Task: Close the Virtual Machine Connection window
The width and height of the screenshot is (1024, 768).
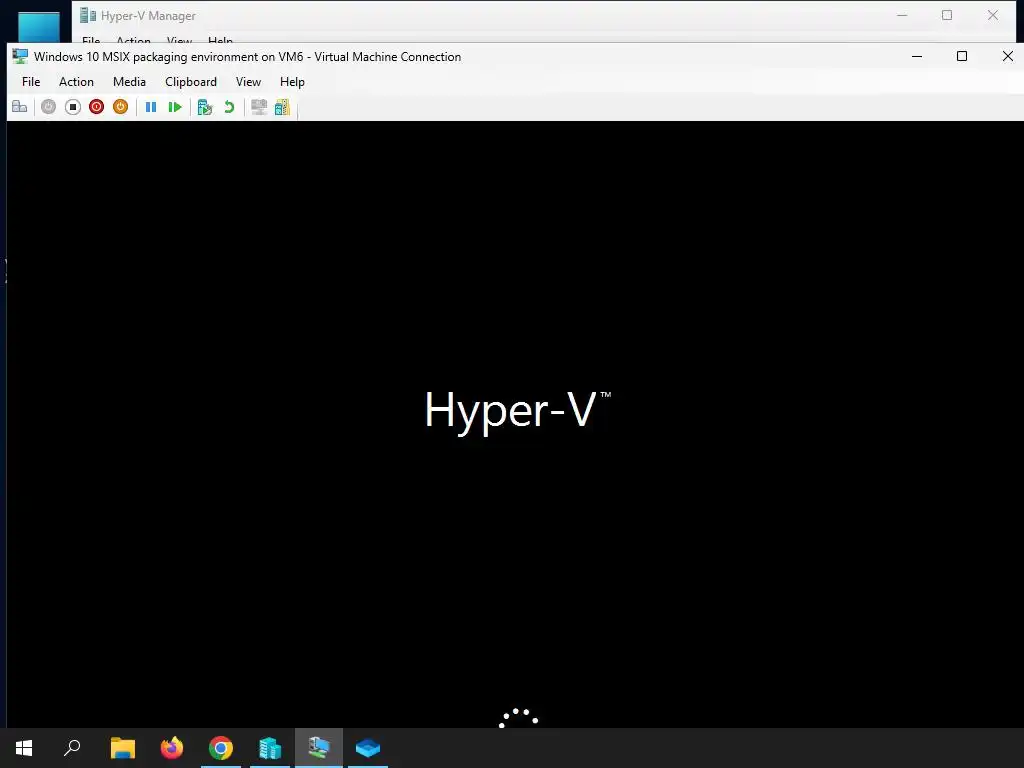Action: [x=1008, y=56]
